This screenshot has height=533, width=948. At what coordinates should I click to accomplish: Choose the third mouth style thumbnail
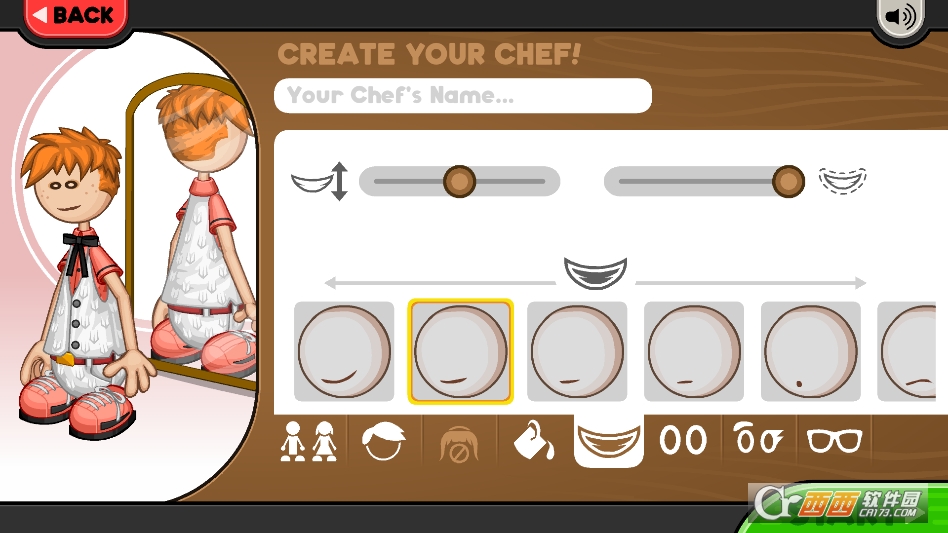pyautogui.click(x=577, y=351)
